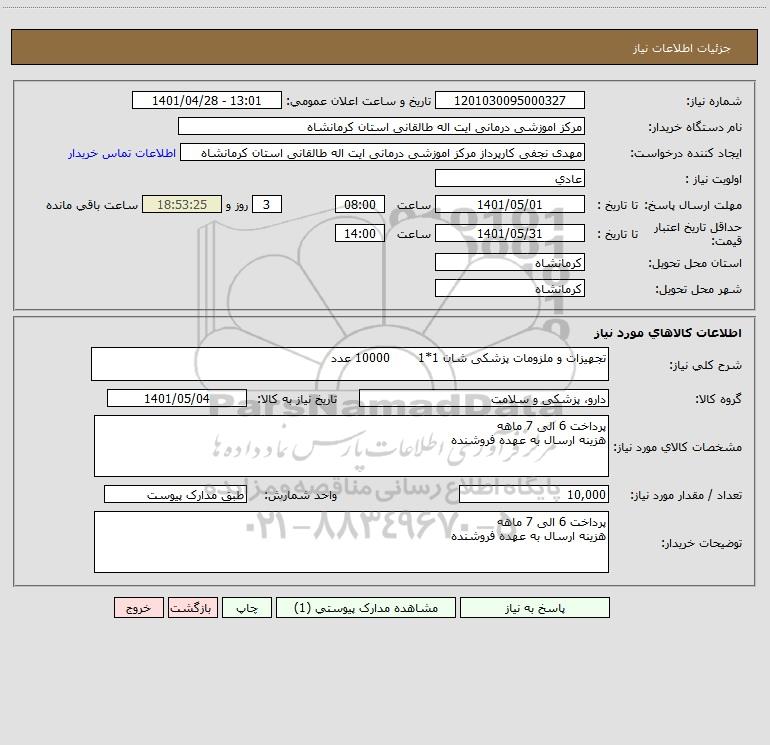Click unit field طبق مدارک پیوست
This screenshot has width=770, height=745.
(x=175, y=494)
